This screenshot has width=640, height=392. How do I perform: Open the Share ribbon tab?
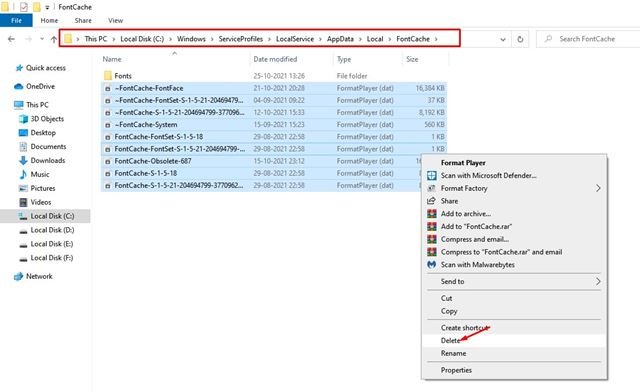(83, 20)
